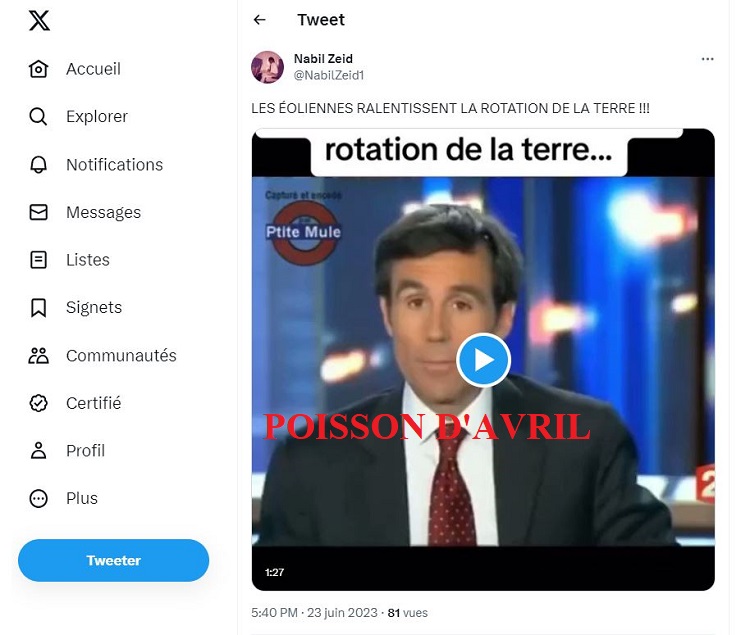Screen dimensions: 750x635
Task: Click the Nabil Zeid display name
Action: [323, 59]
